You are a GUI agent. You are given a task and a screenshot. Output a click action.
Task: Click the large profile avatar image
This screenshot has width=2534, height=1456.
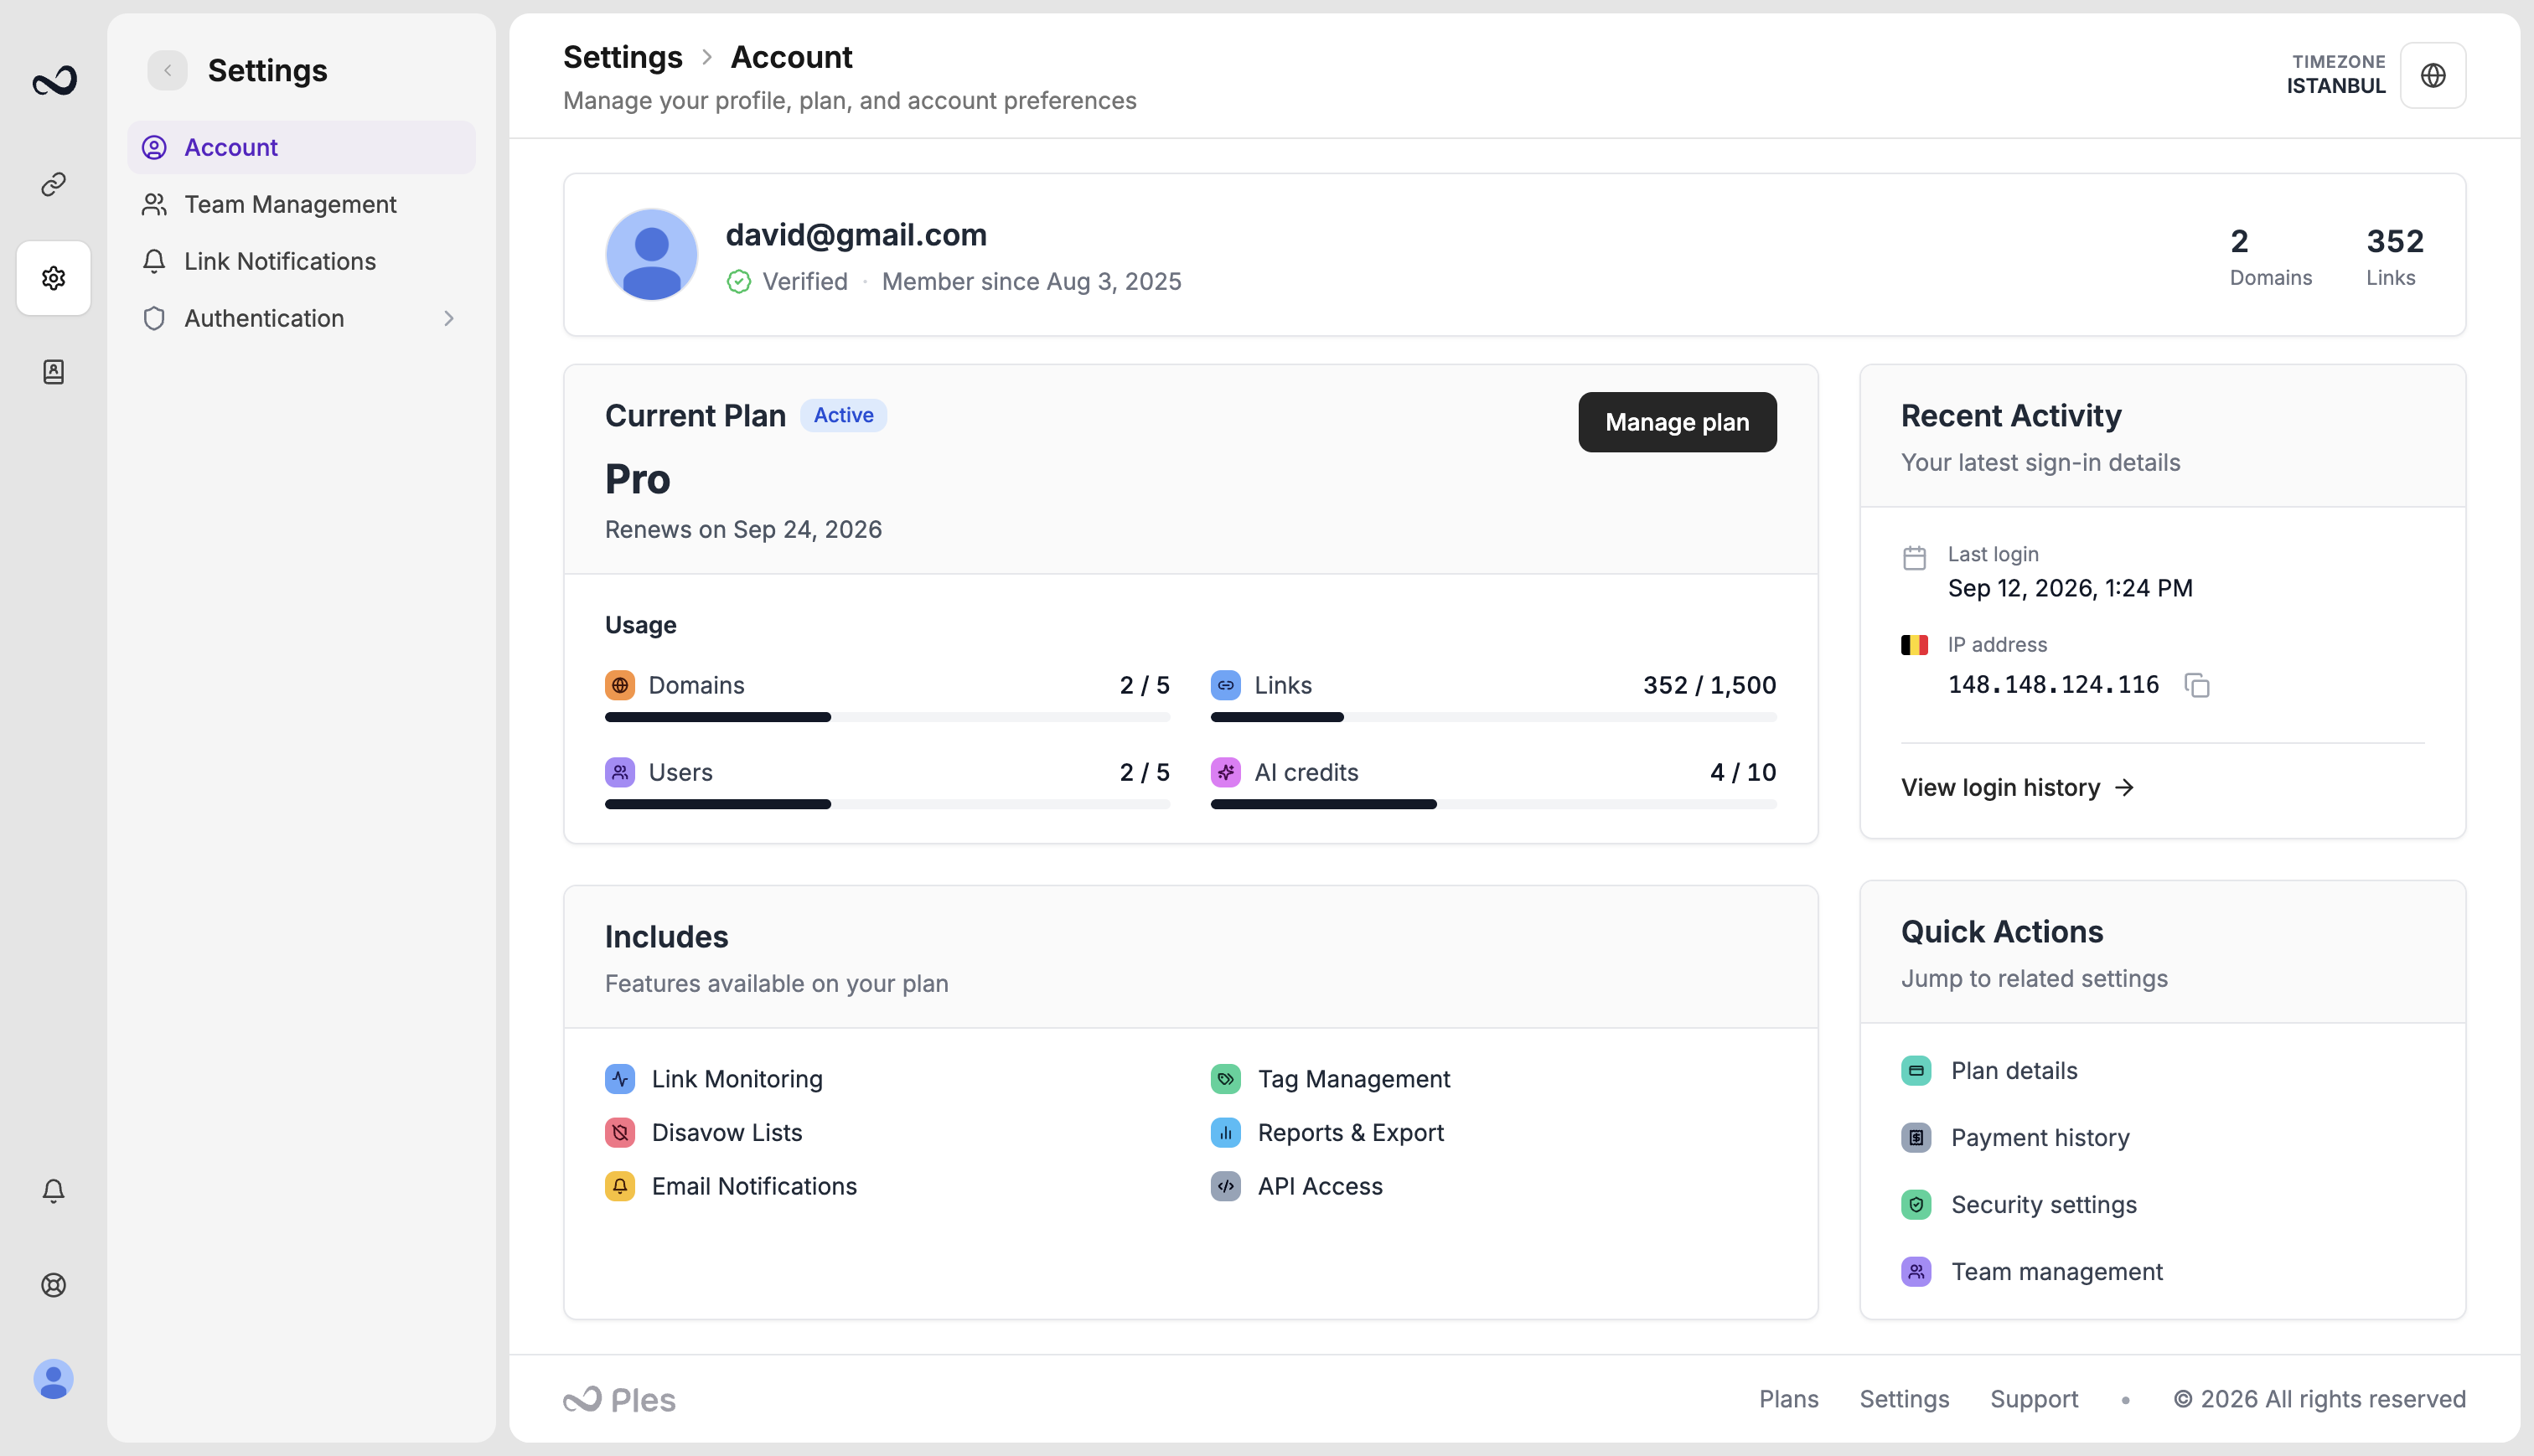[652, 255]
